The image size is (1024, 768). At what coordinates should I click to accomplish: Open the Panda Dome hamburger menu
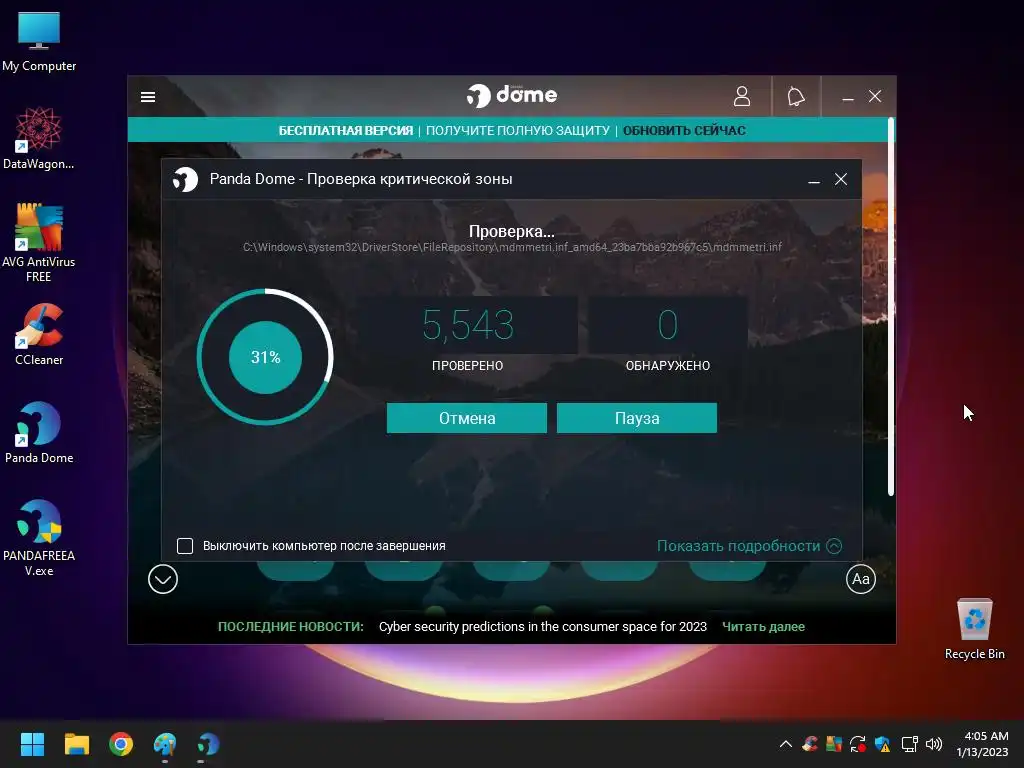point(148,97)
